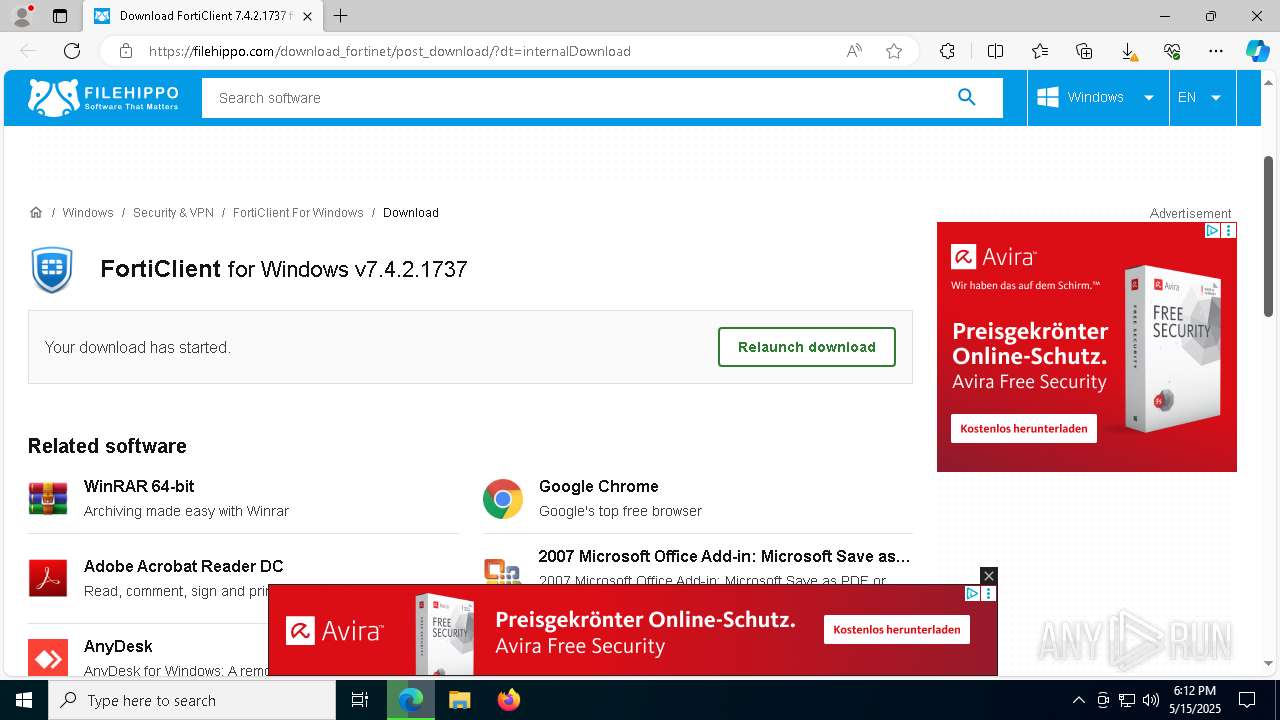This screenshot has height=720, width=1280.
Task: Click the read aloud icon
Action: (854, 51)
